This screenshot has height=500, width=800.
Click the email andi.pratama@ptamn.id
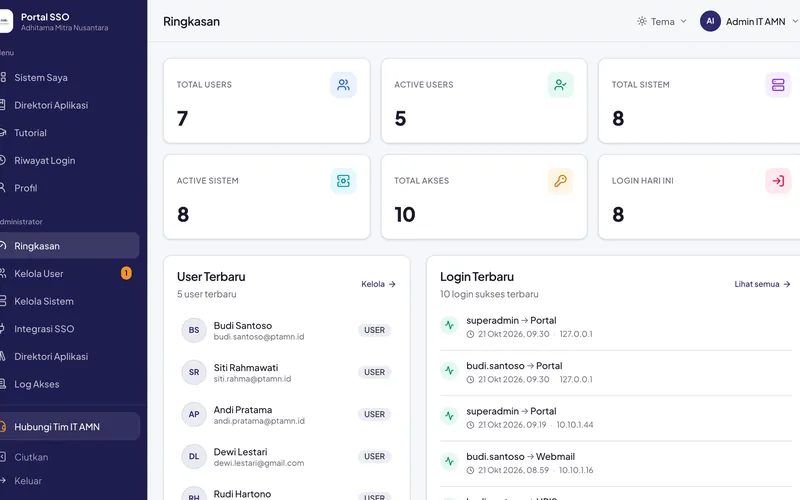(x=259, y=421)
